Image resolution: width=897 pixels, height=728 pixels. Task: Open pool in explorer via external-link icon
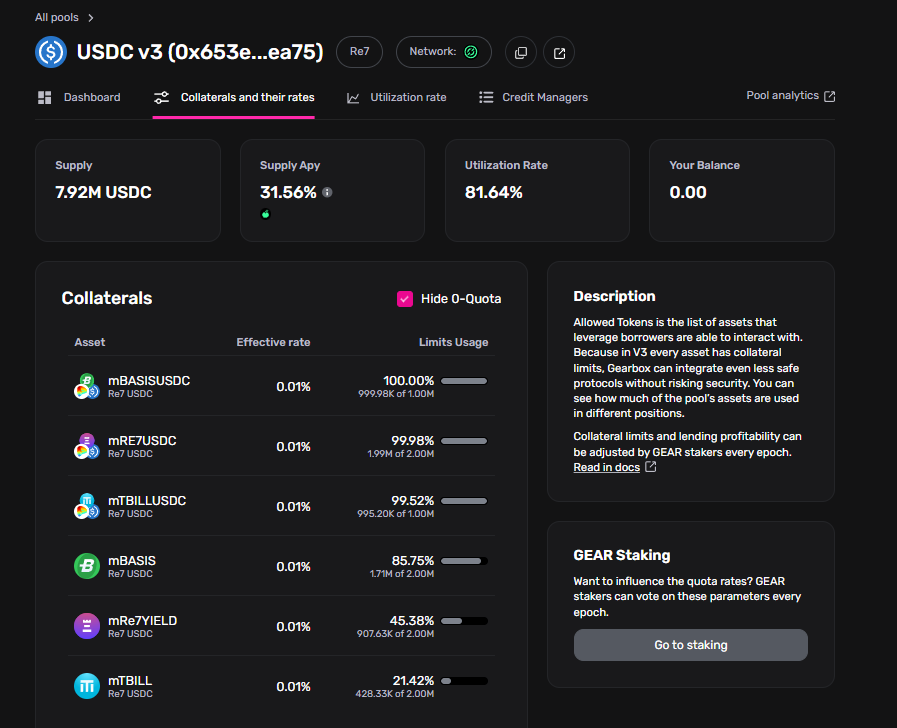coord(559,53)
